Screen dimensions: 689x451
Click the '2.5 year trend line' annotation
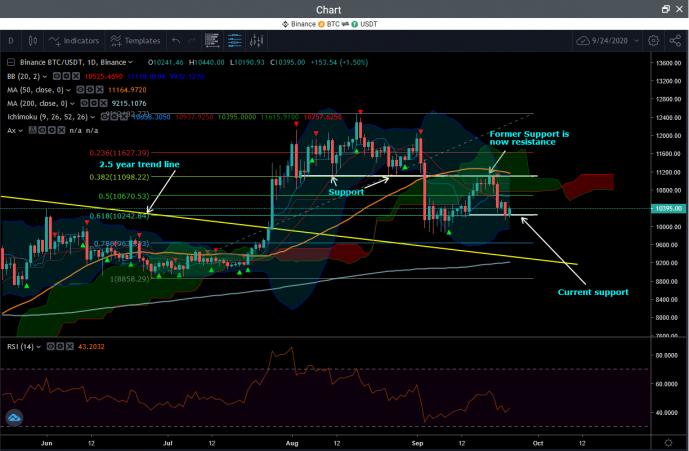[x=139, y=164]
